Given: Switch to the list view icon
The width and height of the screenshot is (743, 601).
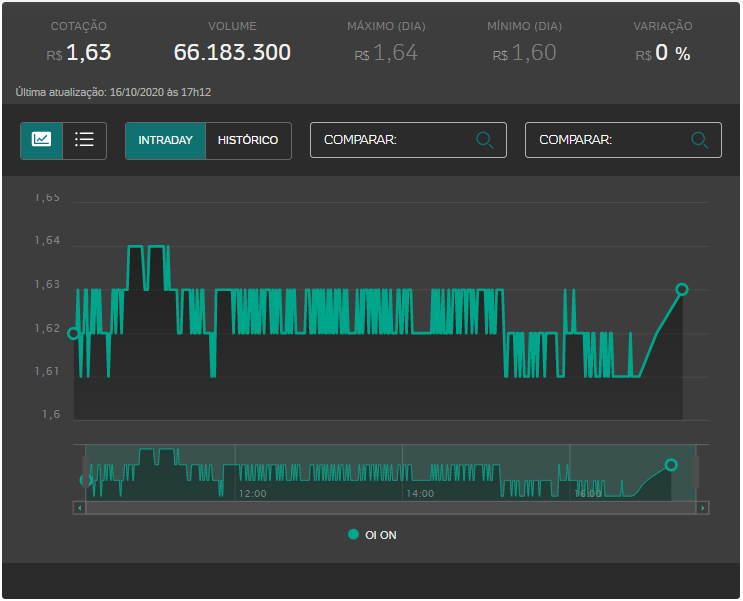Looking at the screenshot, I should 85,140.
